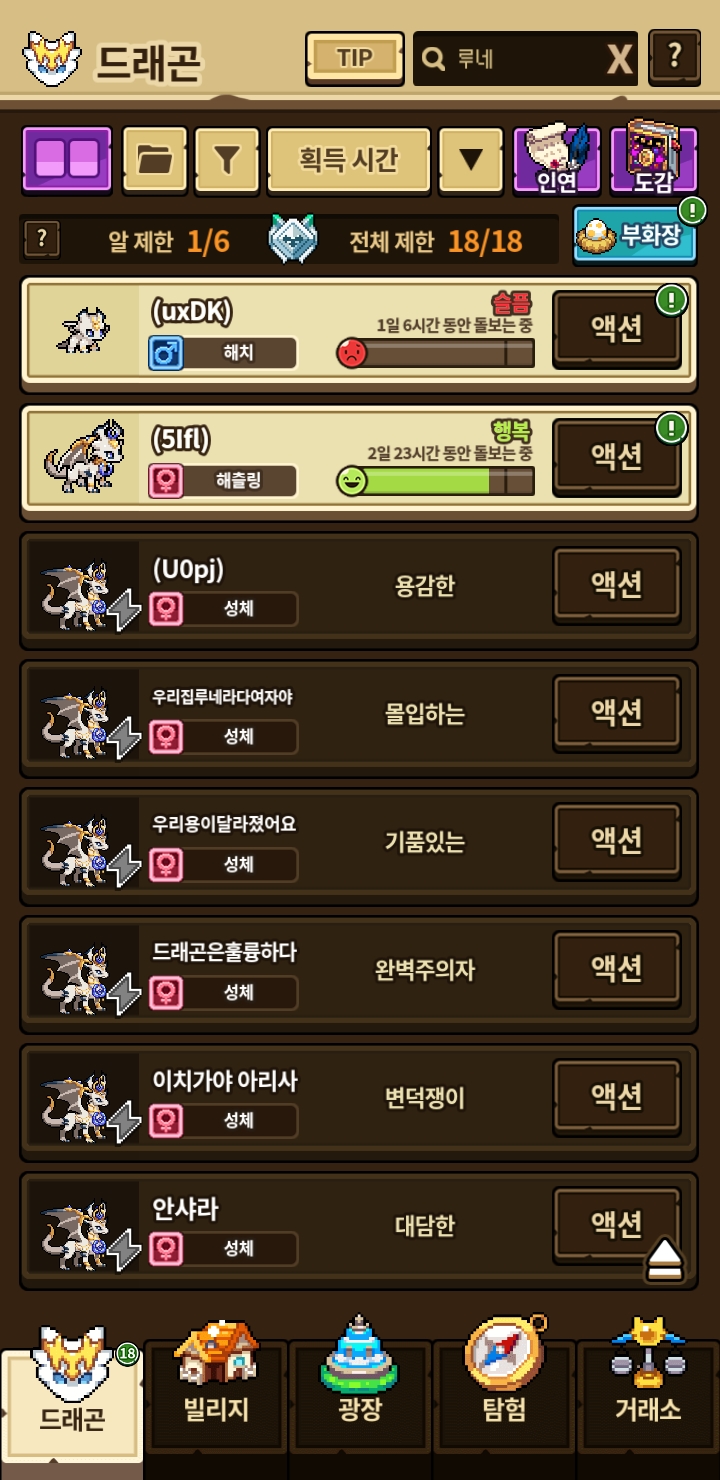The height and width of the screenshot is (1480, 720).
Task: Open the folder icon button
Action: click(x=154, y=158)
